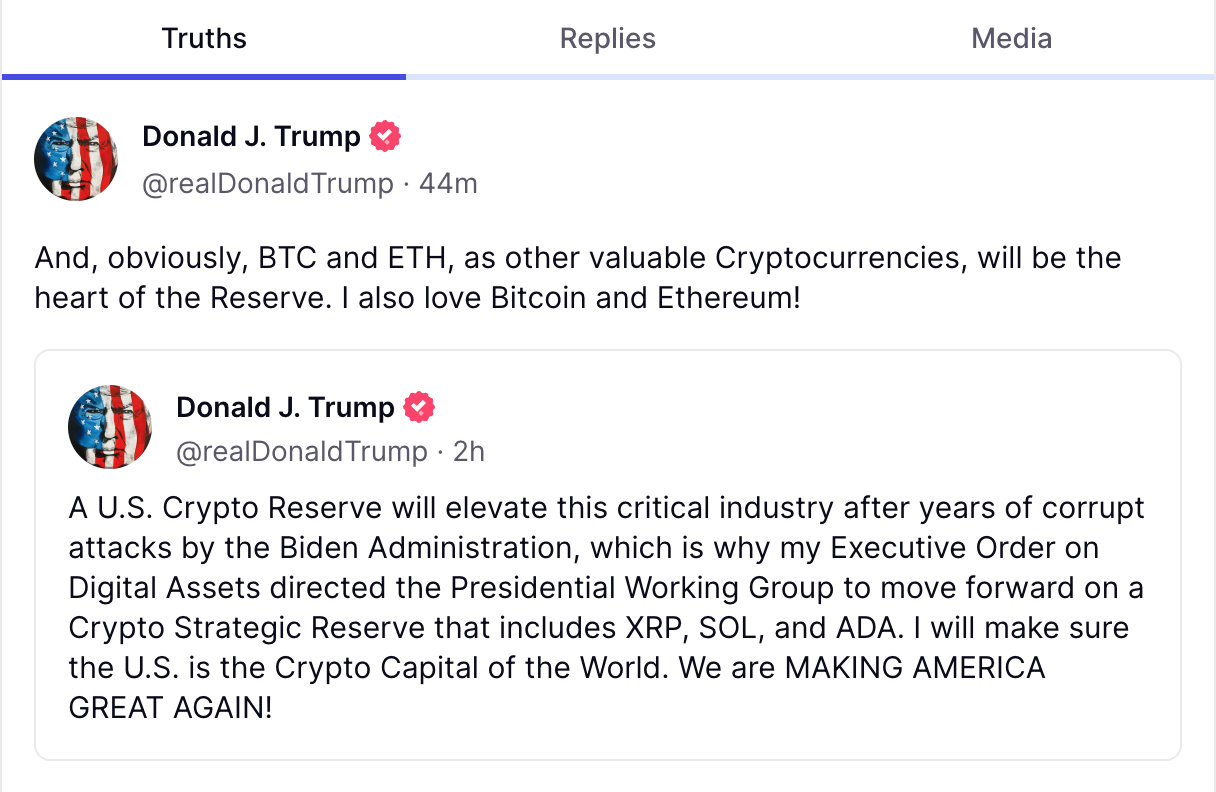Open the quoted U.S. Crypto Reserve post card
Viewport: 1216px width, 792px height.
(608, 555)
